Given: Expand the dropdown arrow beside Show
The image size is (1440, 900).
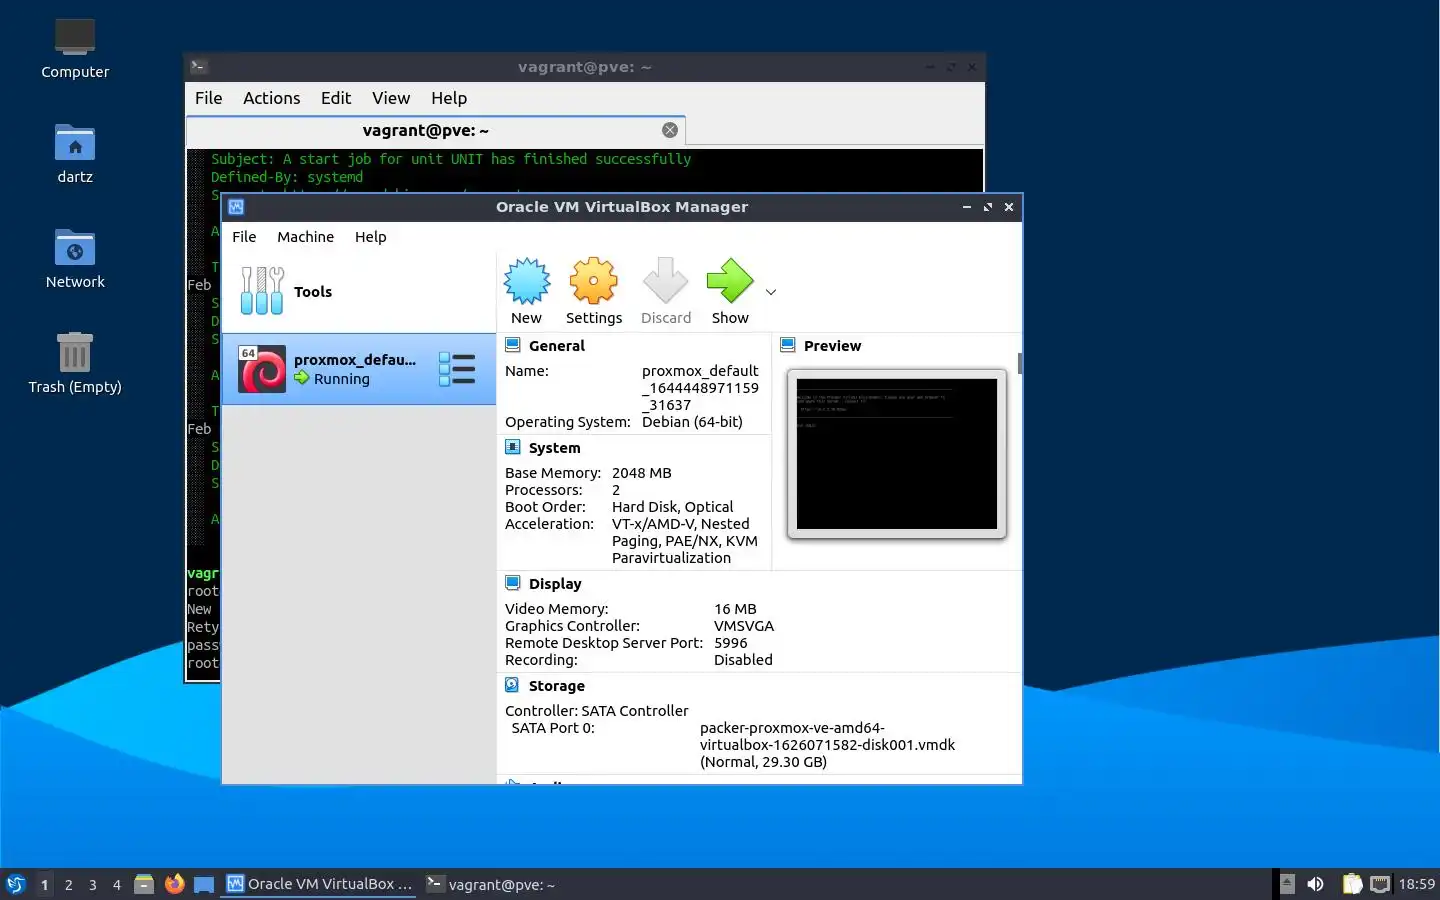Looking at the screenshot, I should [x=771, y=292].
